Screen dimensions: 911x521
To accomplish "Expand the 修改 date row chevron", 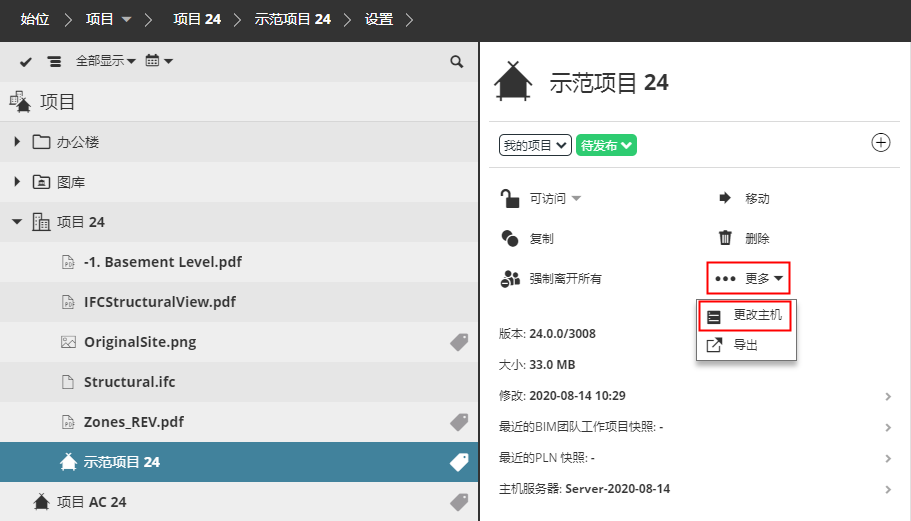I will pos(888,397).
